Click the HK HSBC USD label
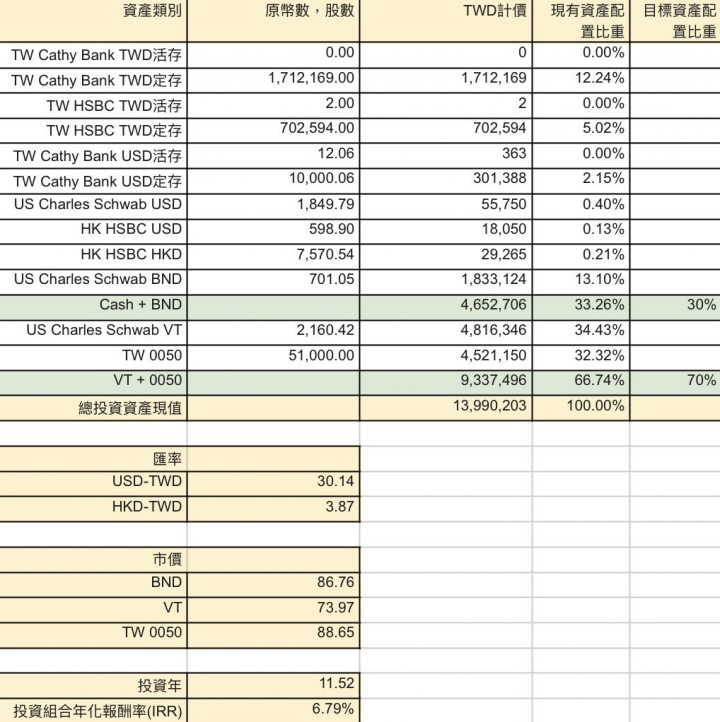 [x=131, y=229]
